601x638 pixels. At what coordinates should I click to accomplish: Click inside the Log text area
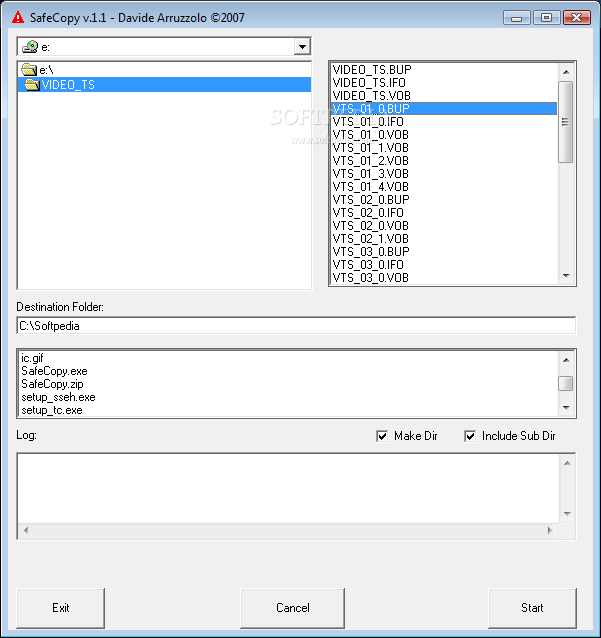point(288,488)
